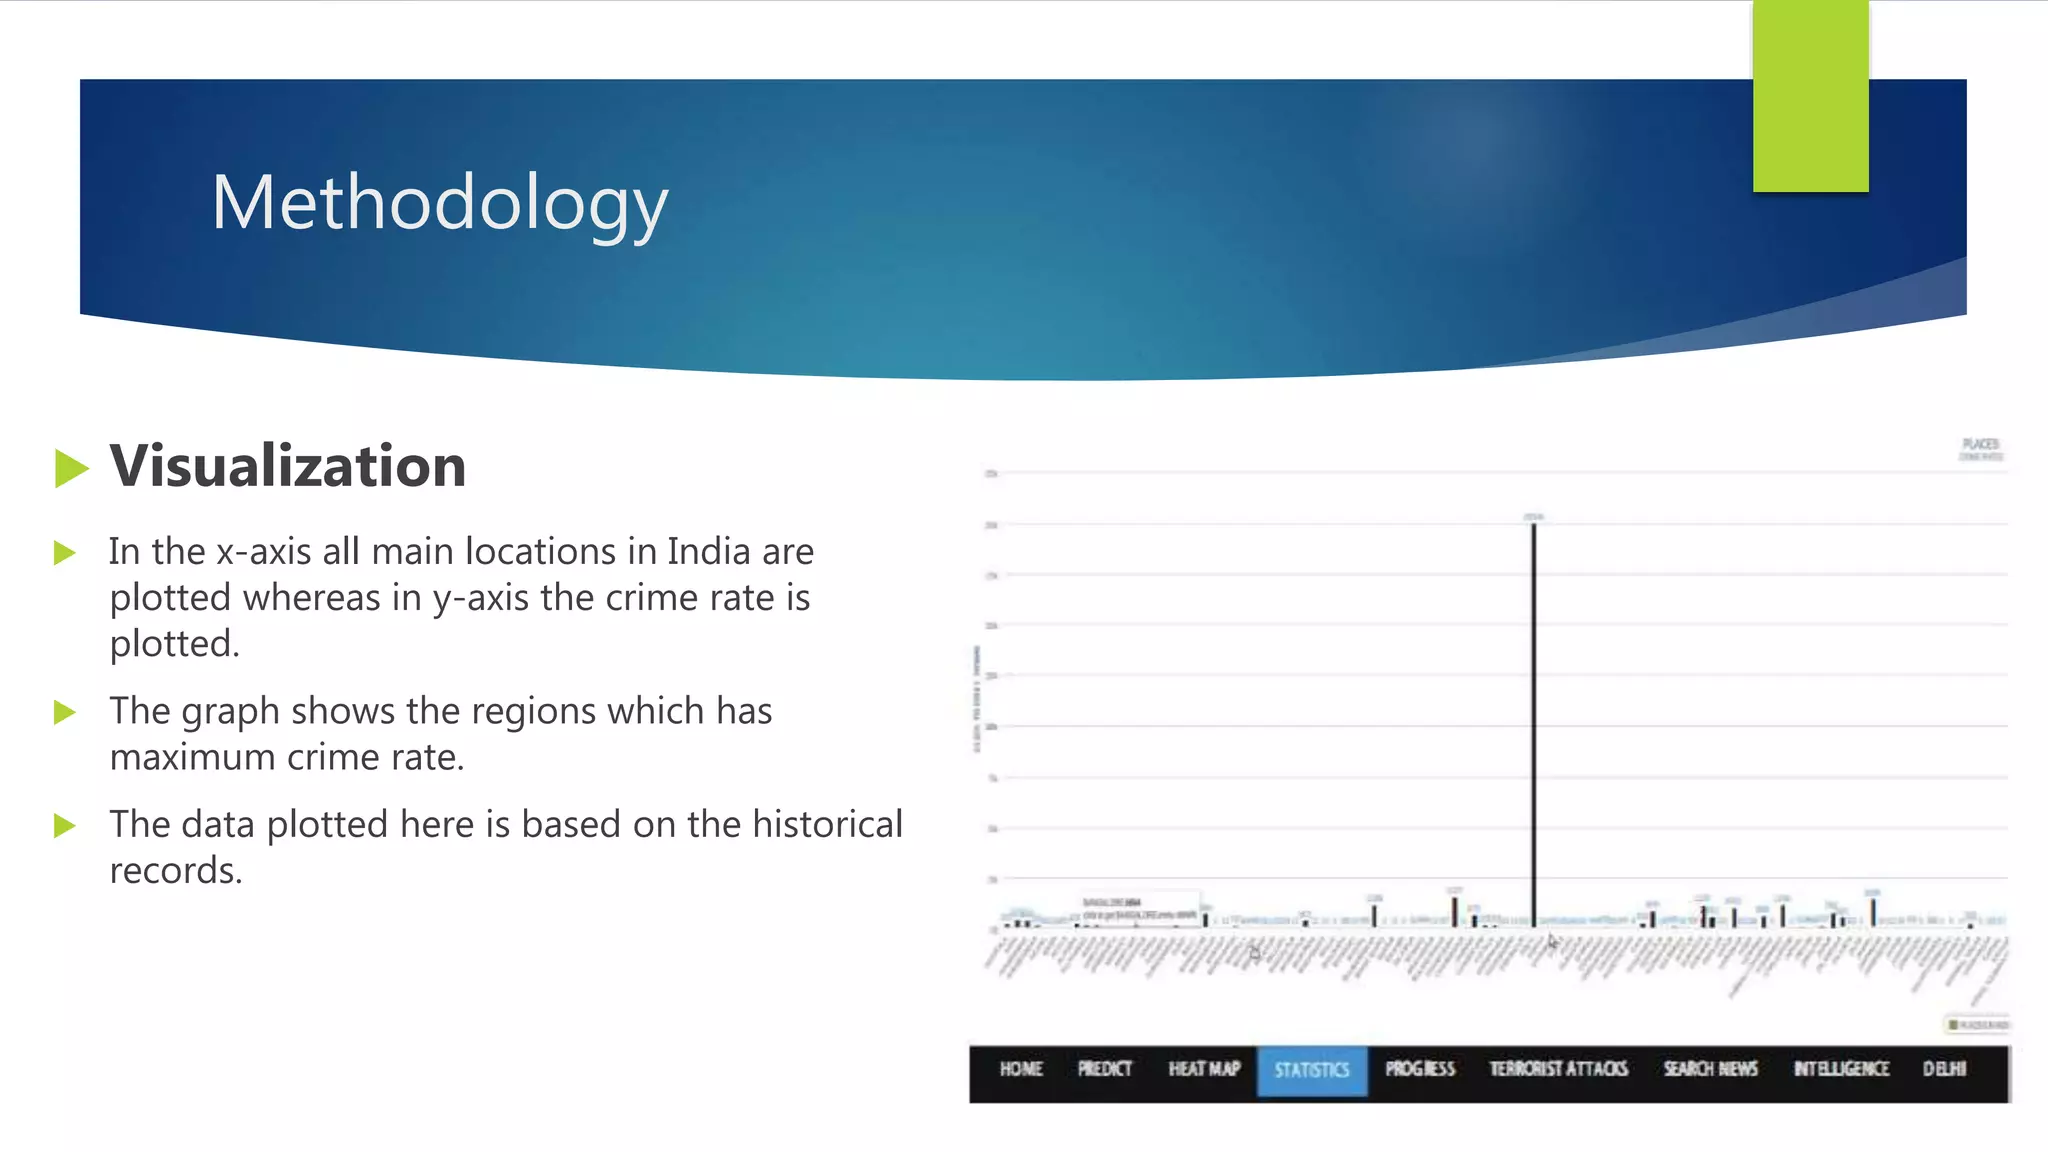Open the INTELLIGENCE tab
Screen dimensions: 2048x1152
(x=1841, y=1069)
